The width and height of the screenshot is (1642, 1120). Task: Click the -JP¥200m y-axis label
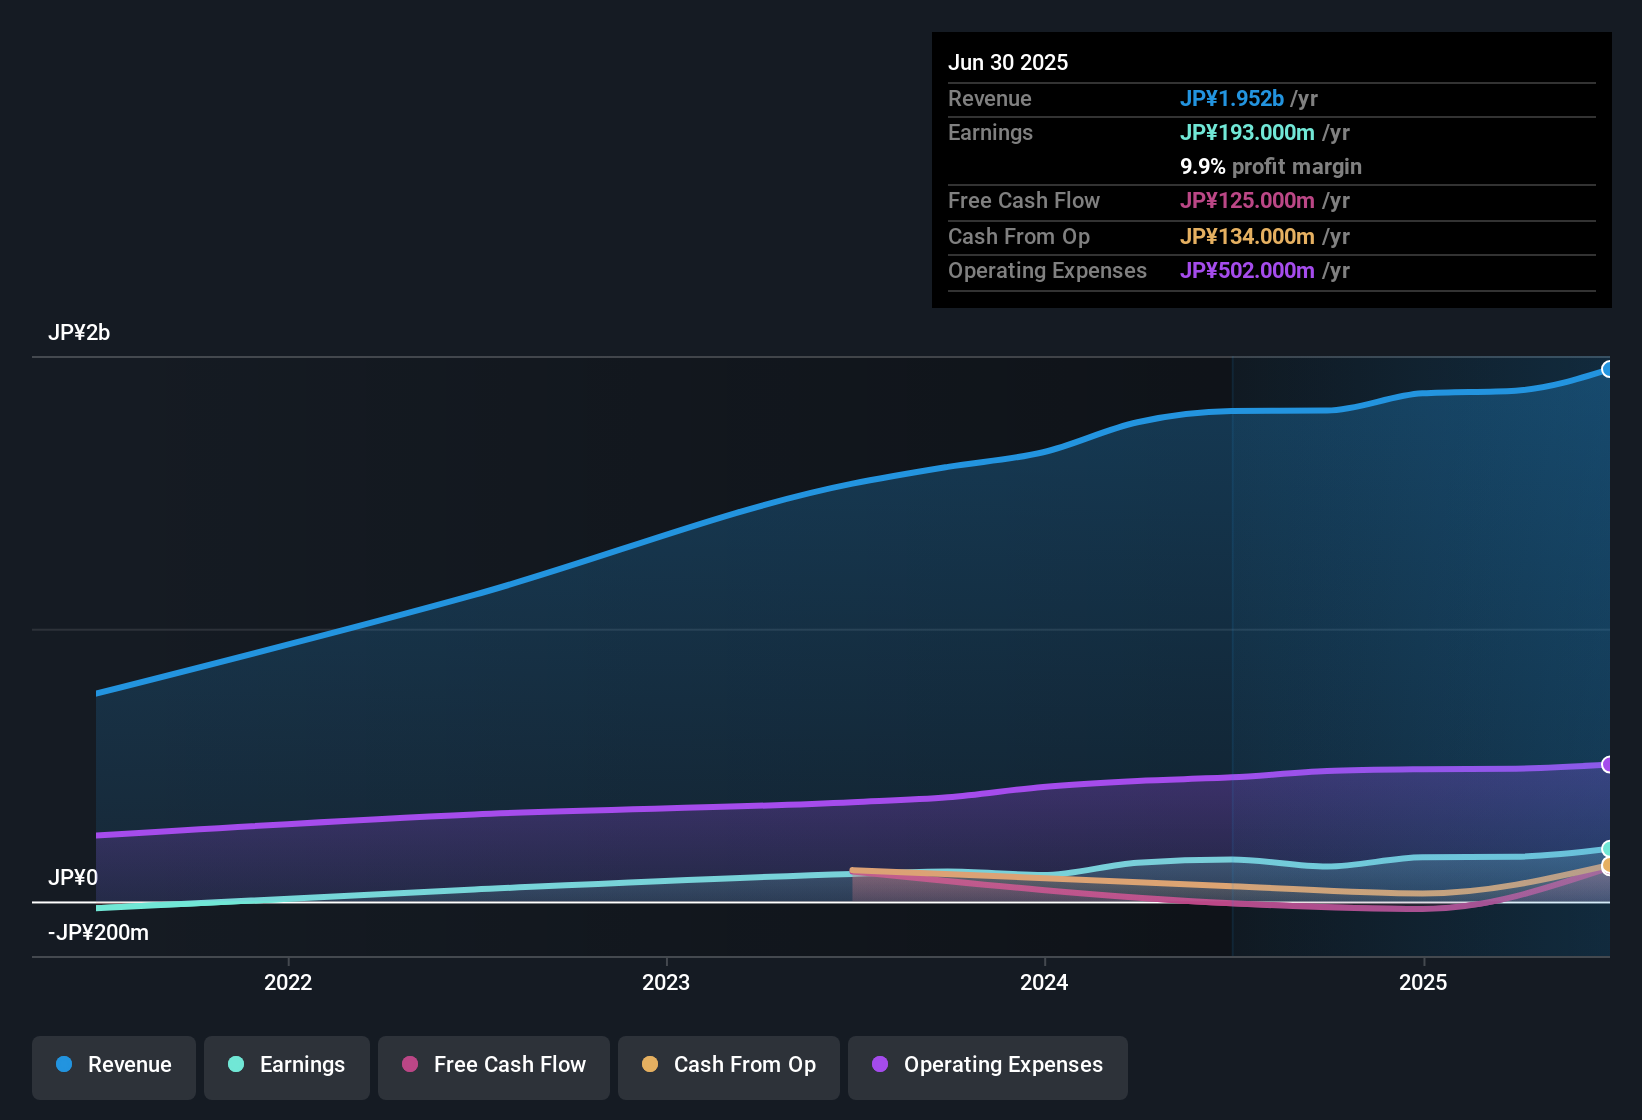(98, 933)
